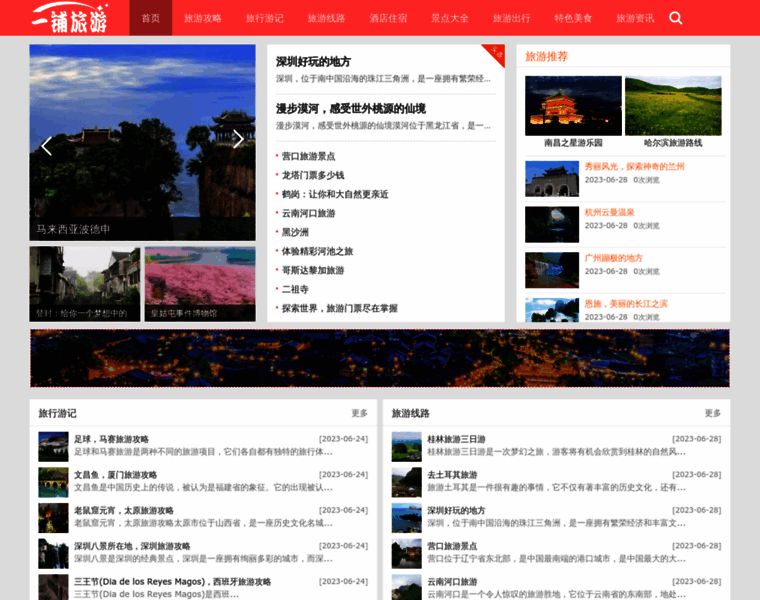Screen dimensions: 760x600
Task: Click thumbnail beside 去土耳其旅游
Action: [x=407, y=482]
